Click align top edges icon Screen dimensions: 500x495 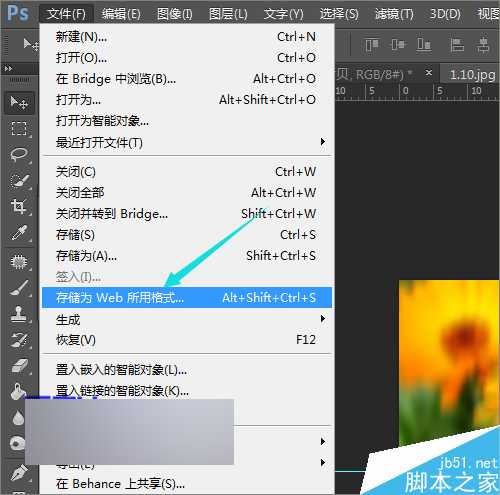click(372, 45)
